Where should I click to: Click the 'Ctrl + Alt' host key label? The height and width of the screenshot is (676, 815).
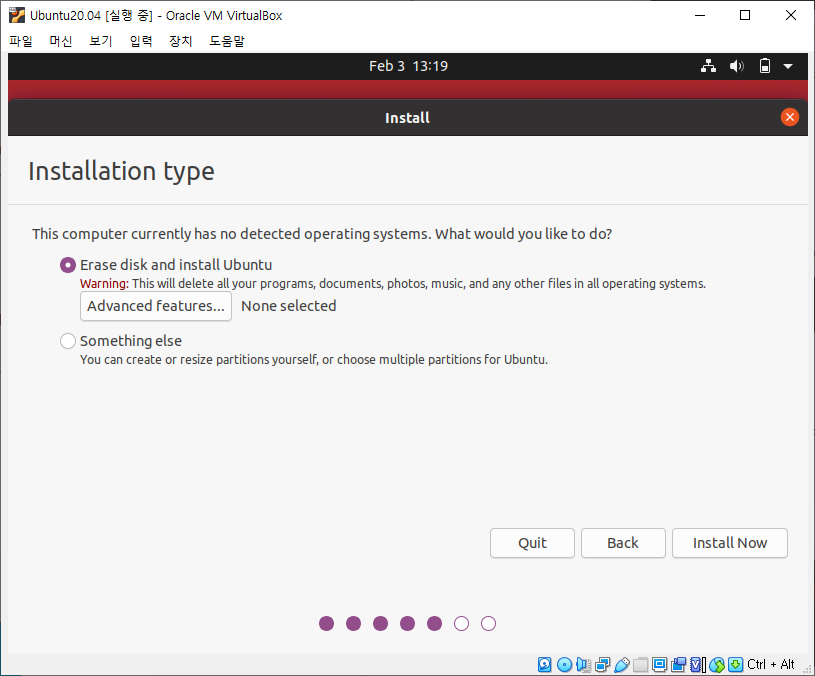tap(771, 665)
